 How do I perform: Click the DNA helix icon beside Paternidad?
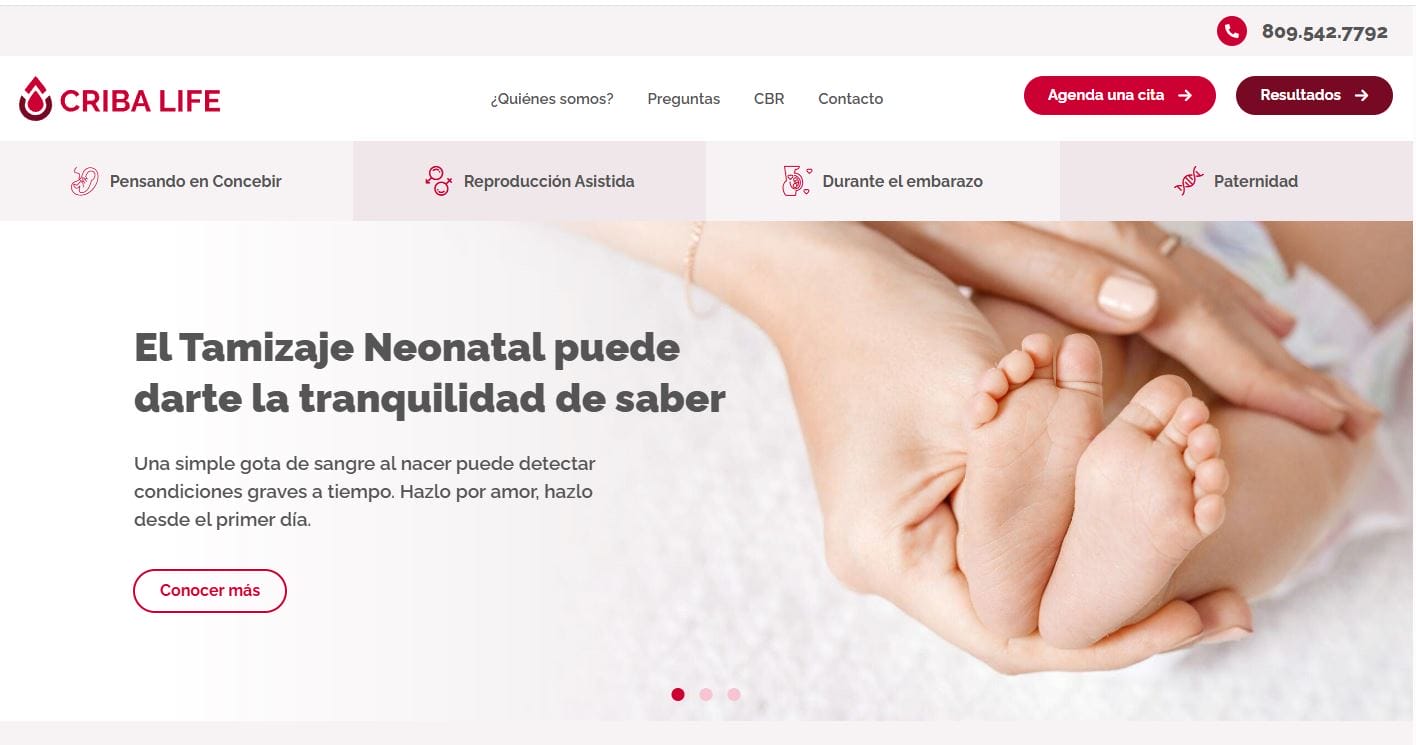1188,181
